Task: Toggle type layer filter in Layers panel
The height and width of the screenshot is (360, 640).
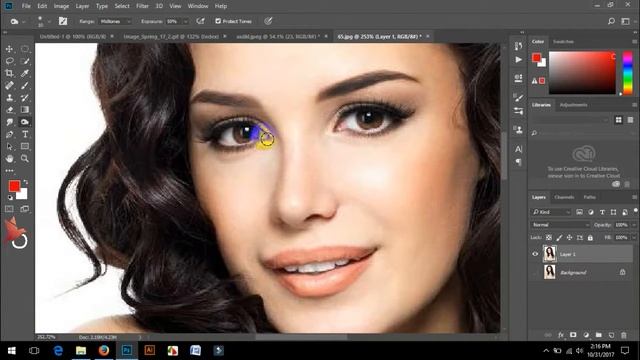Action: point(602,212)
